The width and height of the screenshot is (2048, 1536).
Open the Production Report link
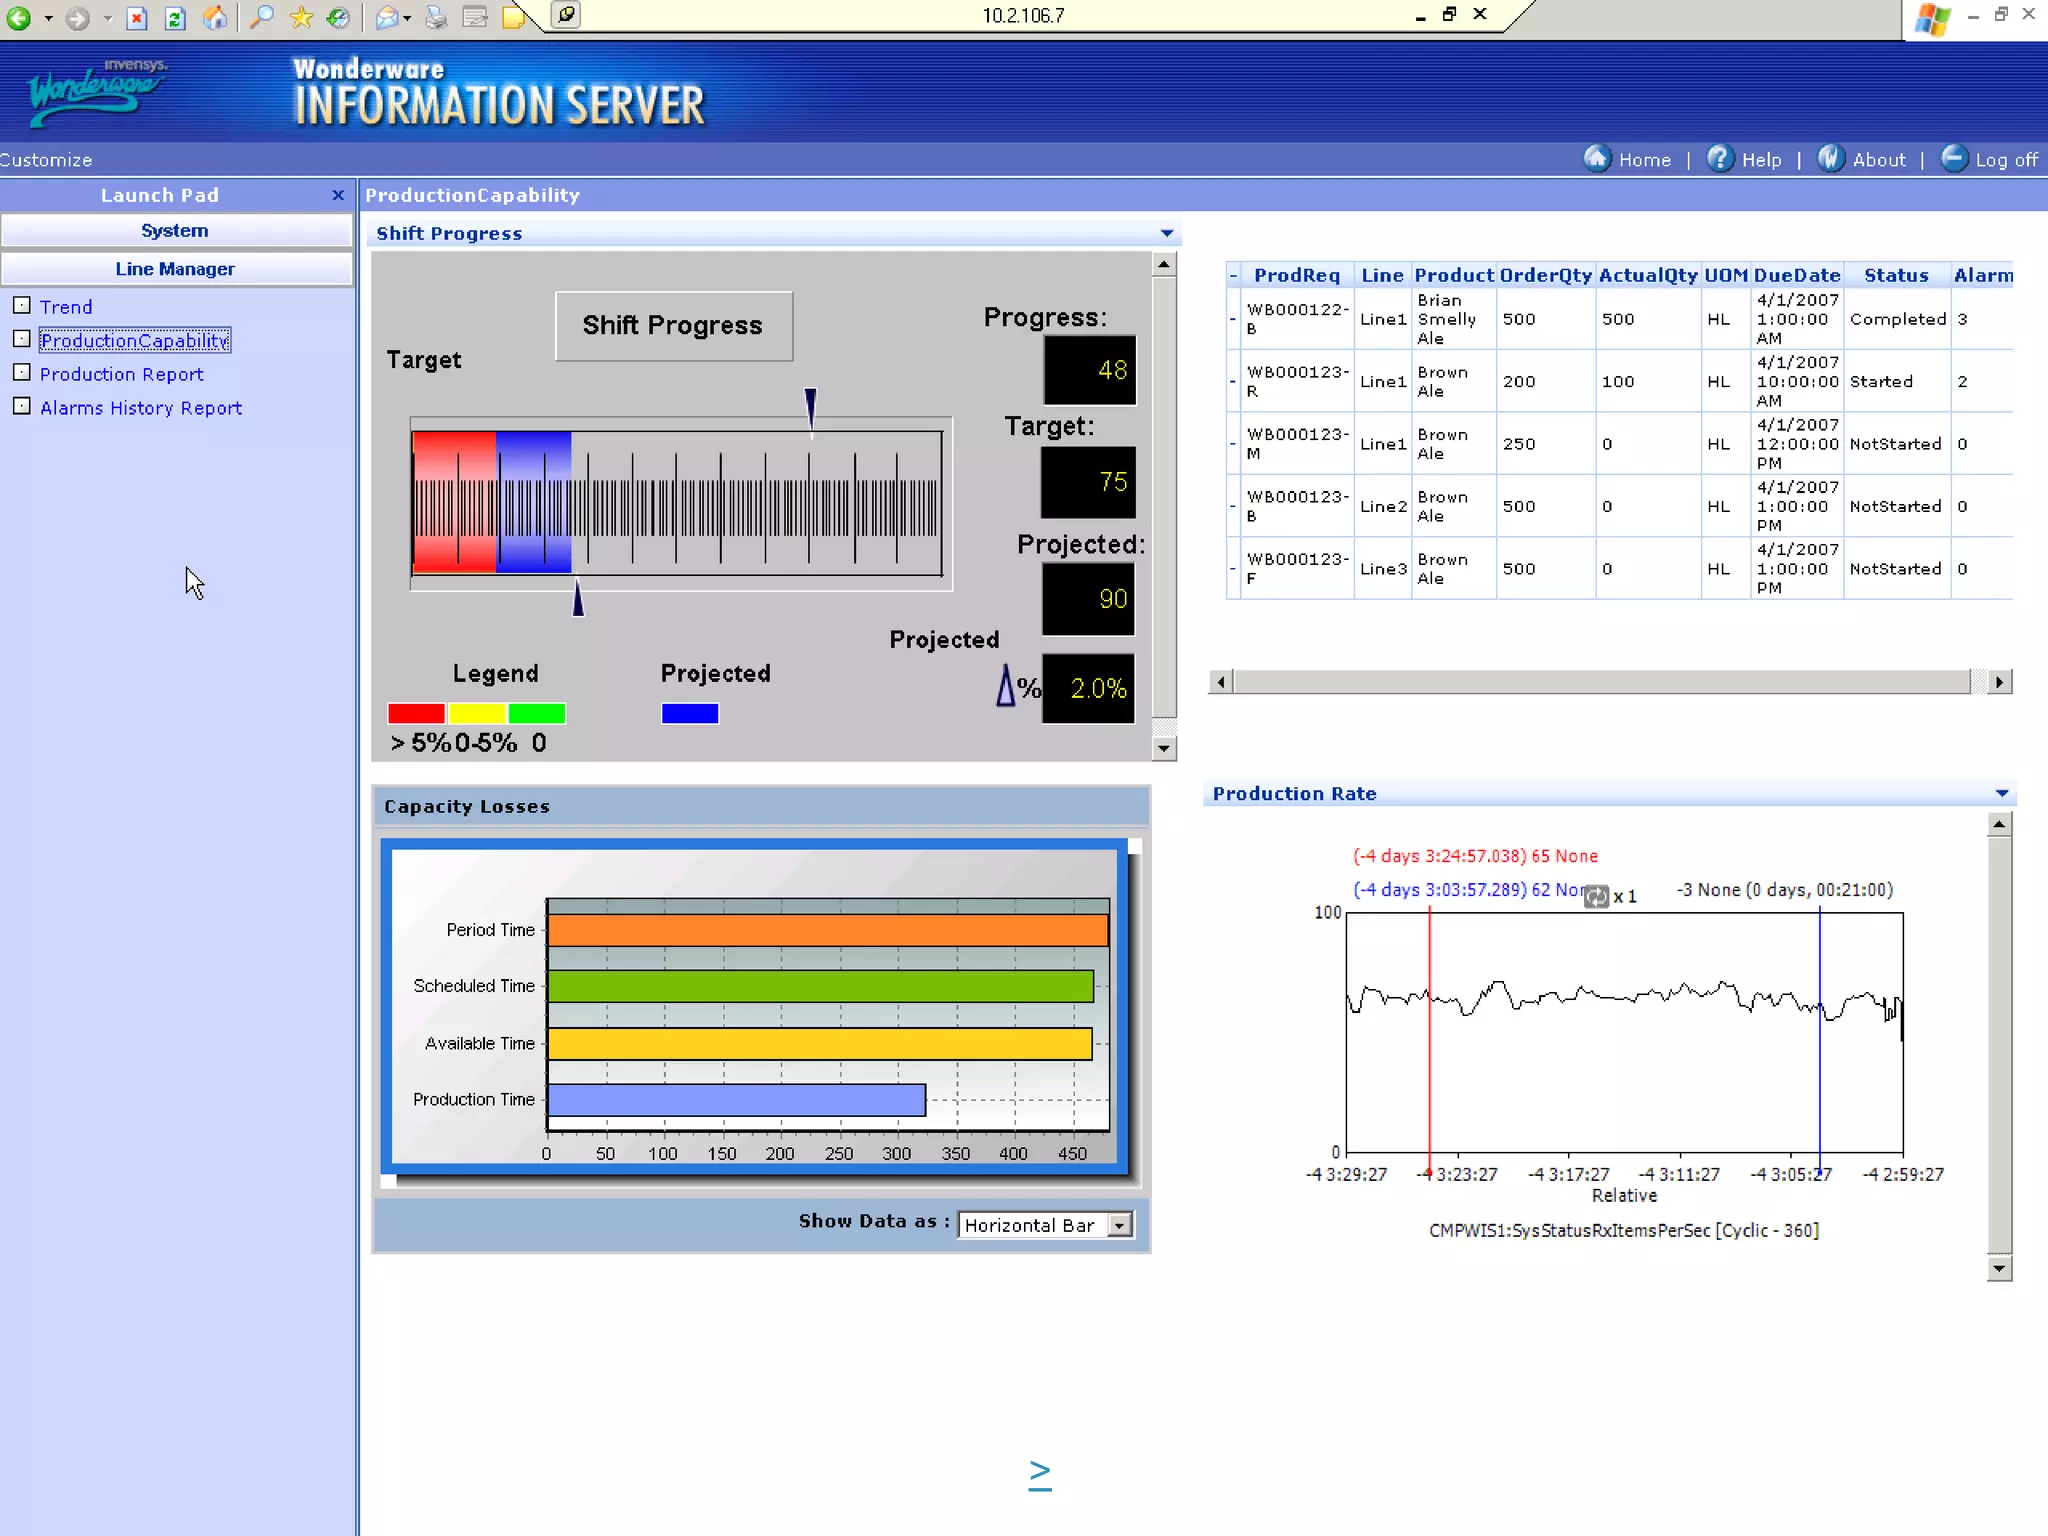click(121, 374)
